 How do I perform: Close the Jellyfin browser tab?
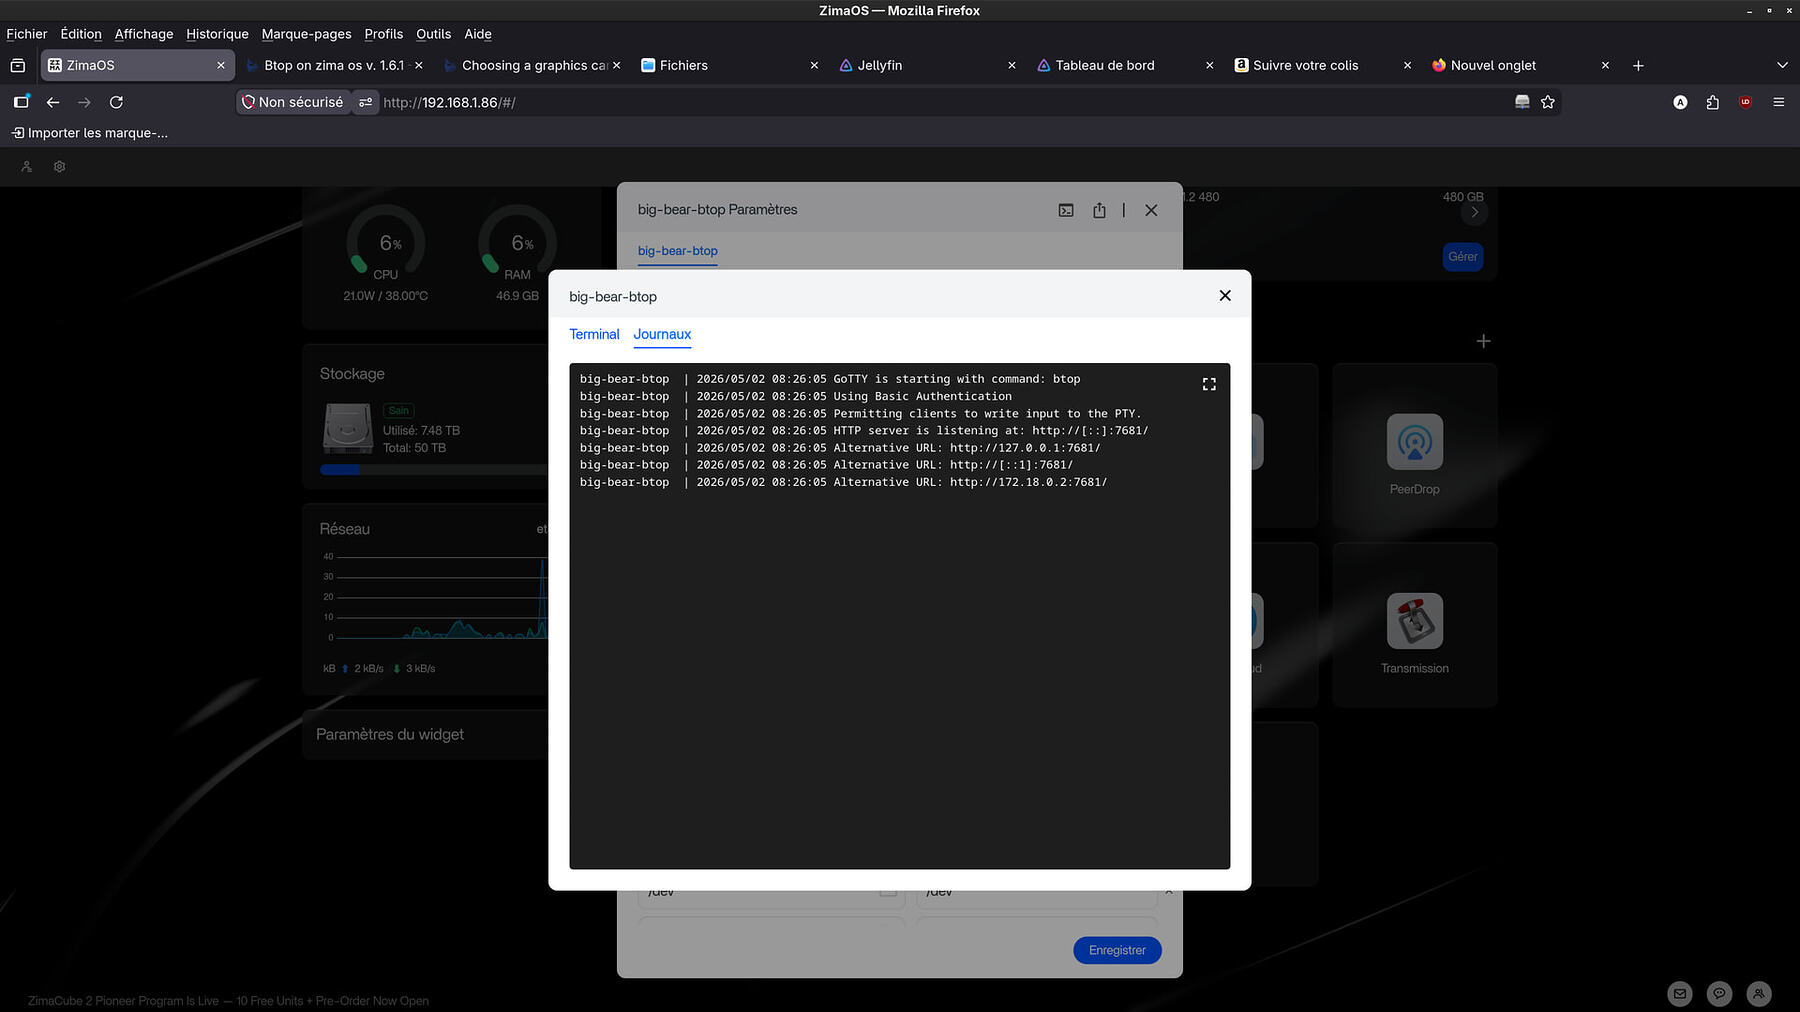coord(1012,65)
